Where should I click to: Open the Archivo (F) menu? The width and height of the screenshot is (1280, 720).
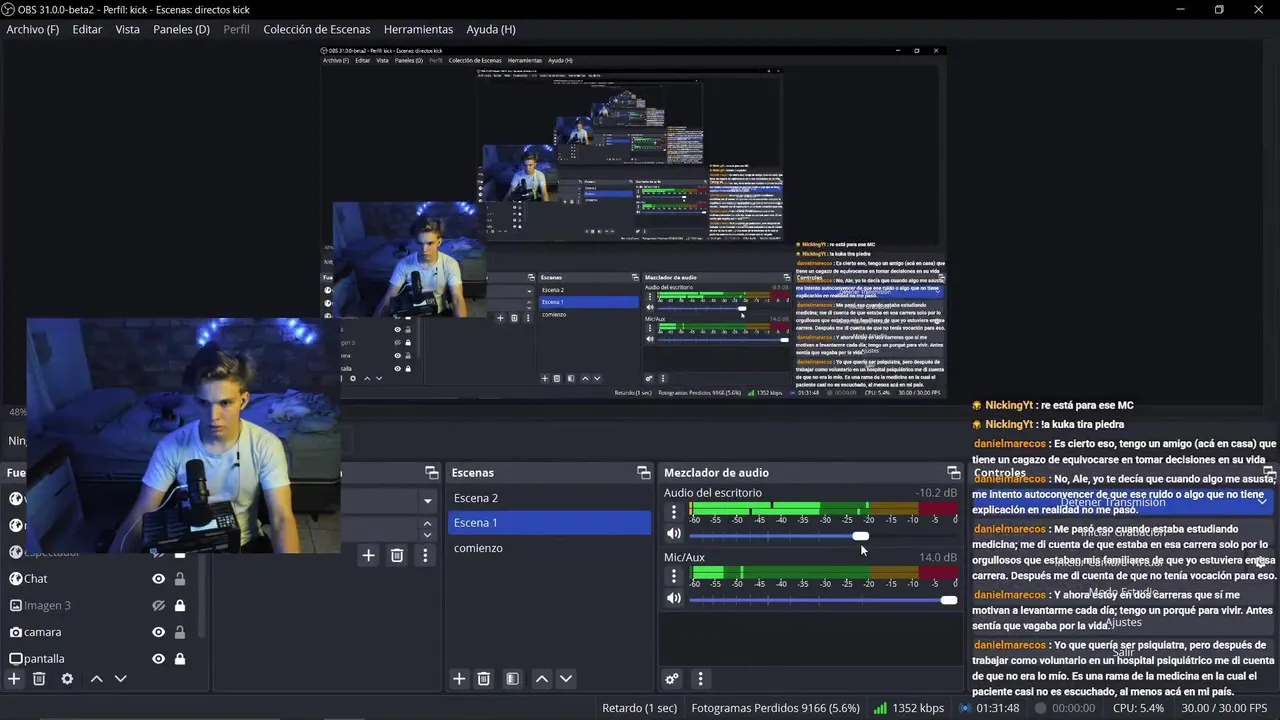32,29
